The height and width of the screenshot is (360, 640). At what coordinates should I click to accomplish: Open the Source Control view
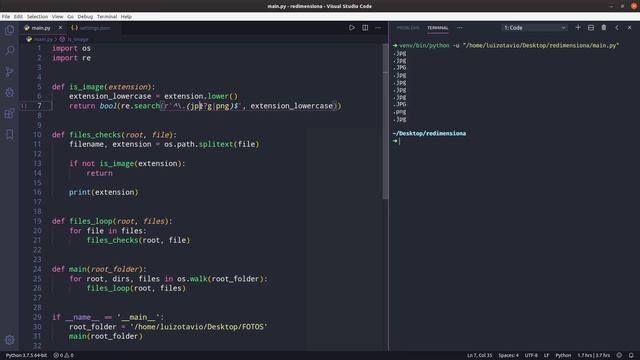coord(9,72)
